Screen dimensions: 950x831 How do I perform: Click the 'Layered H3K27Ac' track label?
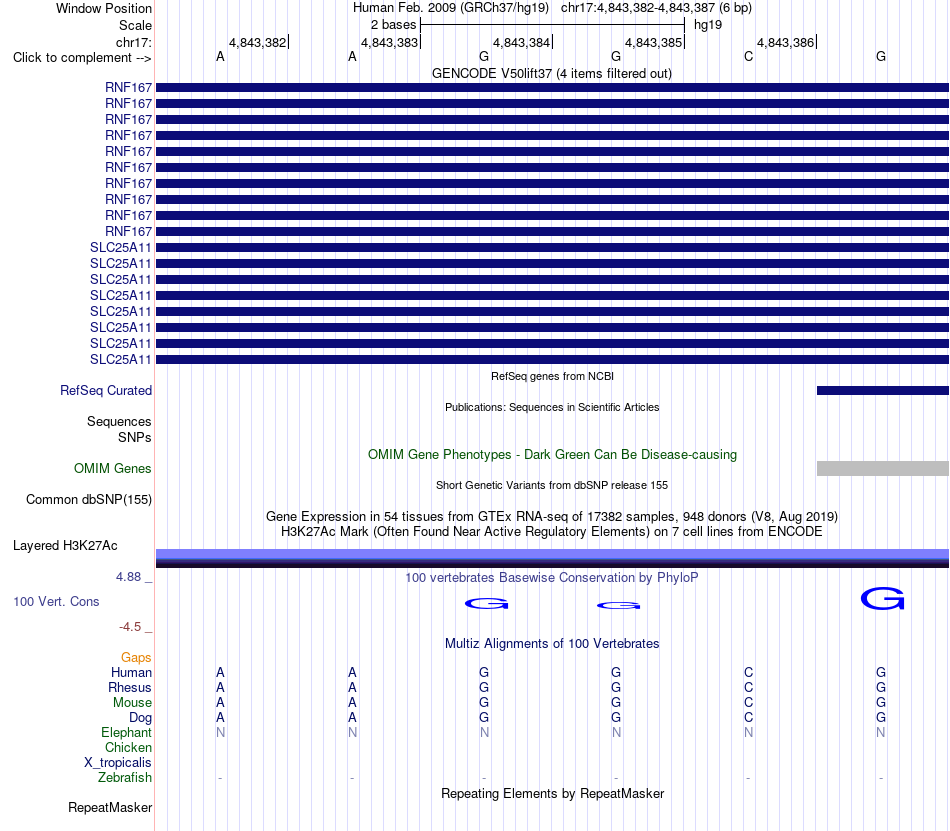(65, 546)
